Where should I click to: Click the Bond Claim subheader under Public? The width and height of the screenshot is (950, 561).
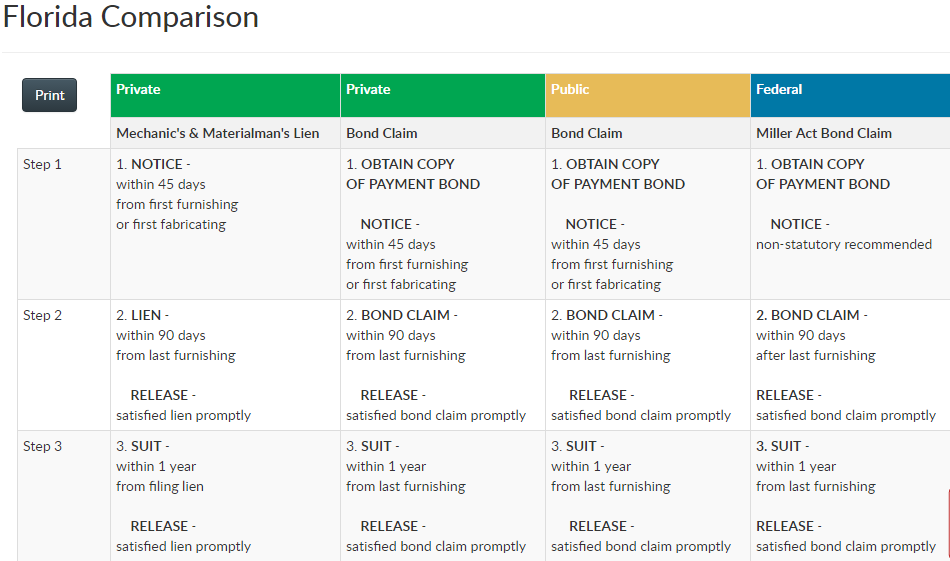tap(586, 133)
